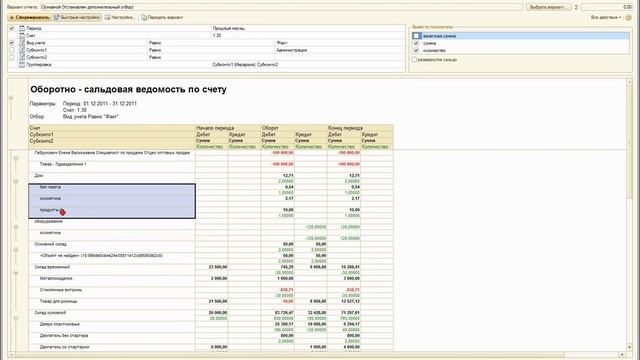640x360 pixels.
Task: Select the Склад временный row
Action: (52, 267)
